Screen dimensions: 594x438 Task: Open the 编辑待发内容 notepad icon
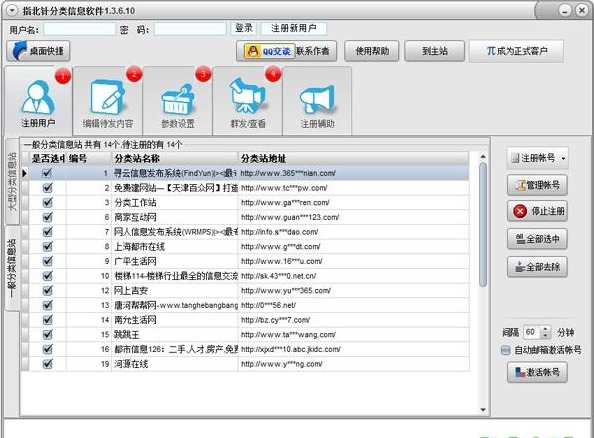(108, 97)
